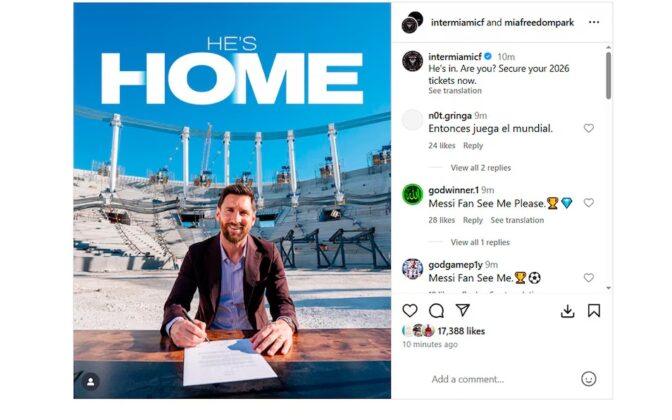The image size is (672, 420).
Task: Share the post via paper plane icon
Action: coord(463,310)
